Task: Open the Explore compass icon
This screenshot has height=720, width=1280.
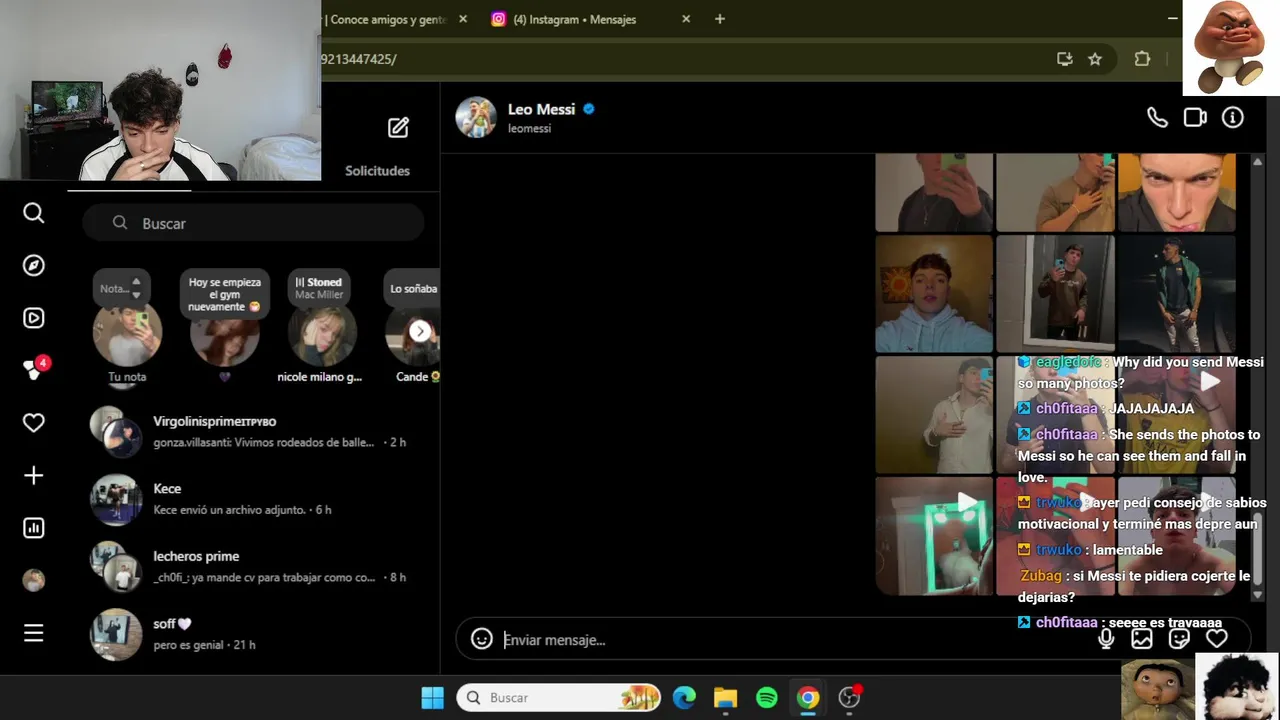Action: [x=34, y=266]
